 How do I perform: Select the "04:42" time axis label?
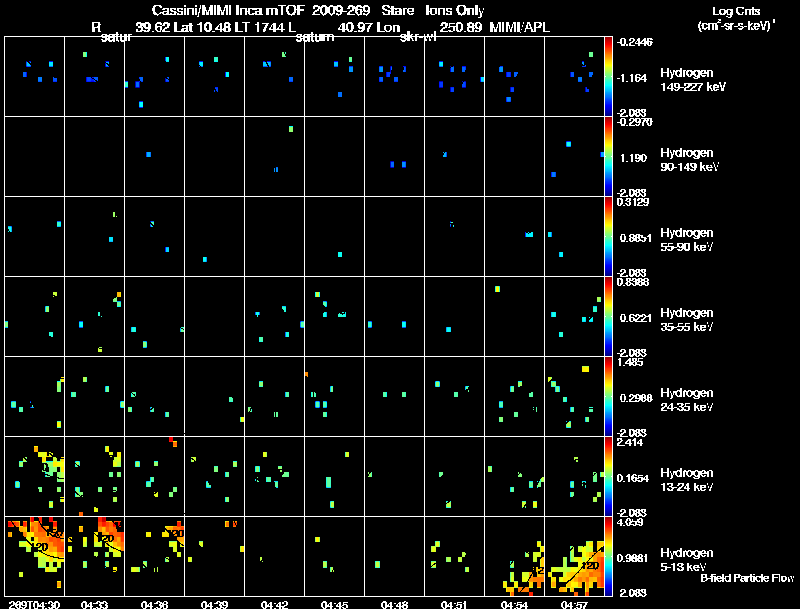point(274,604)
